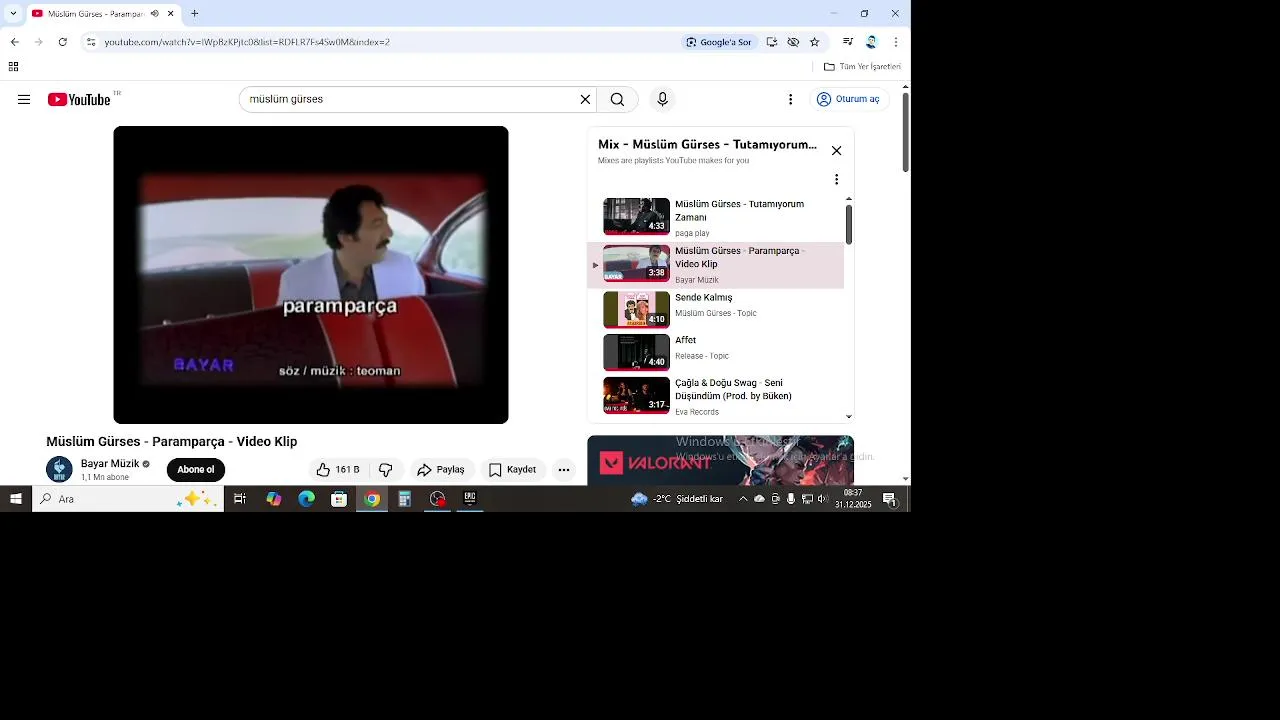The image size is (1280, 720).
Task: Share the video with Paylaş button
Action: click(x=441, y=470)
